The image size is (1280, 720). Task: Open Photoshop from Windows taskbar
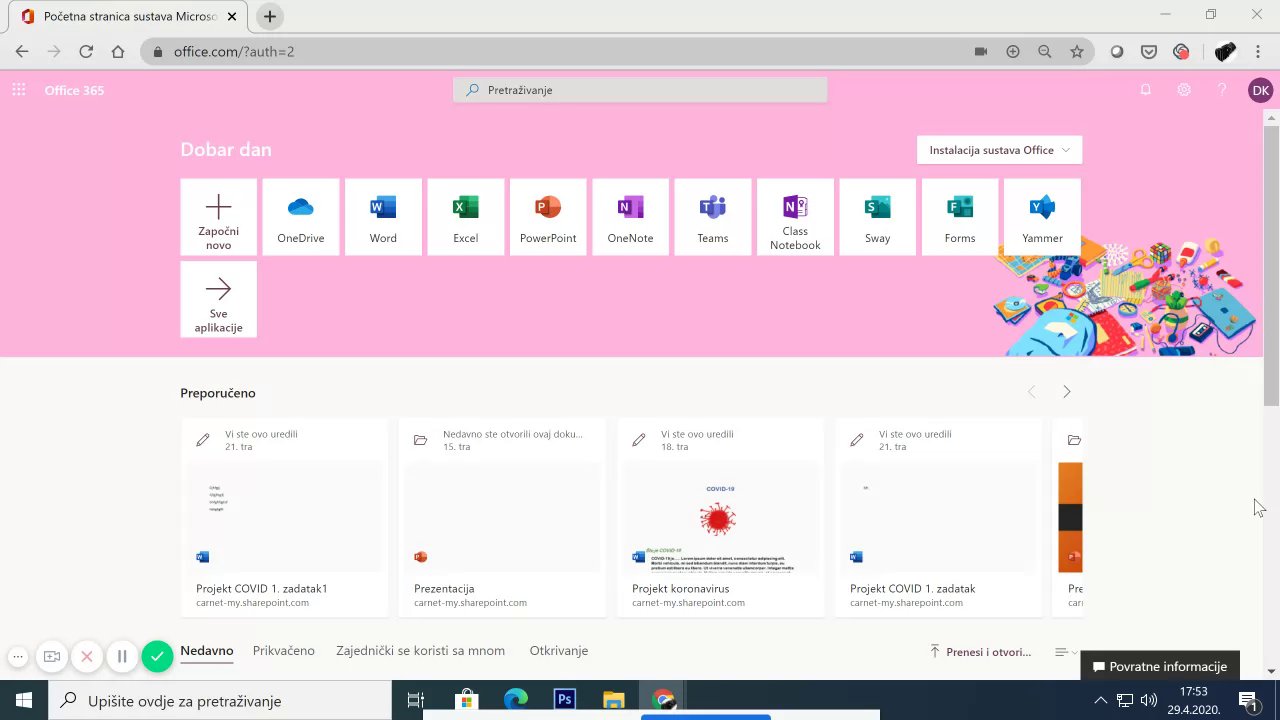tap(565, 700)
